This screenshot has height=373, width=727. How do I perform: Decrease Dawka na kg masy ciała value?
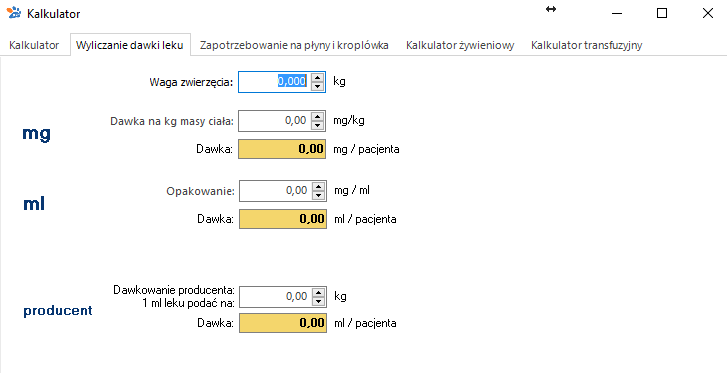point(317,125)
